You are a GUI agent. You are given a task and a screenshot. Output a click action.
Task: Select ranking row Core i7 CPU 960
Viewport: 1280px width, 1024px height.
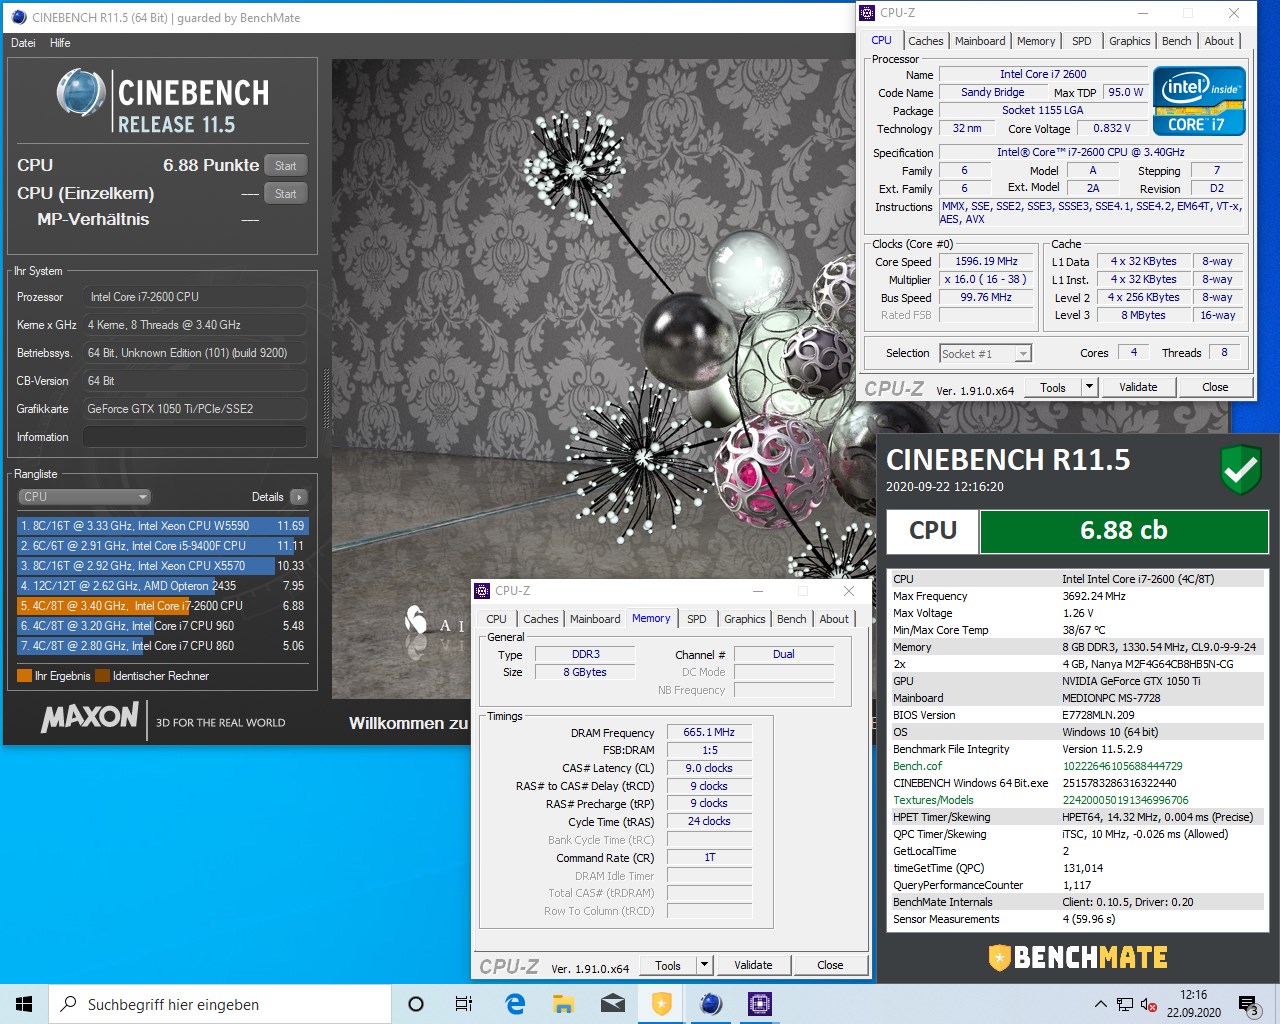(163, 626)
